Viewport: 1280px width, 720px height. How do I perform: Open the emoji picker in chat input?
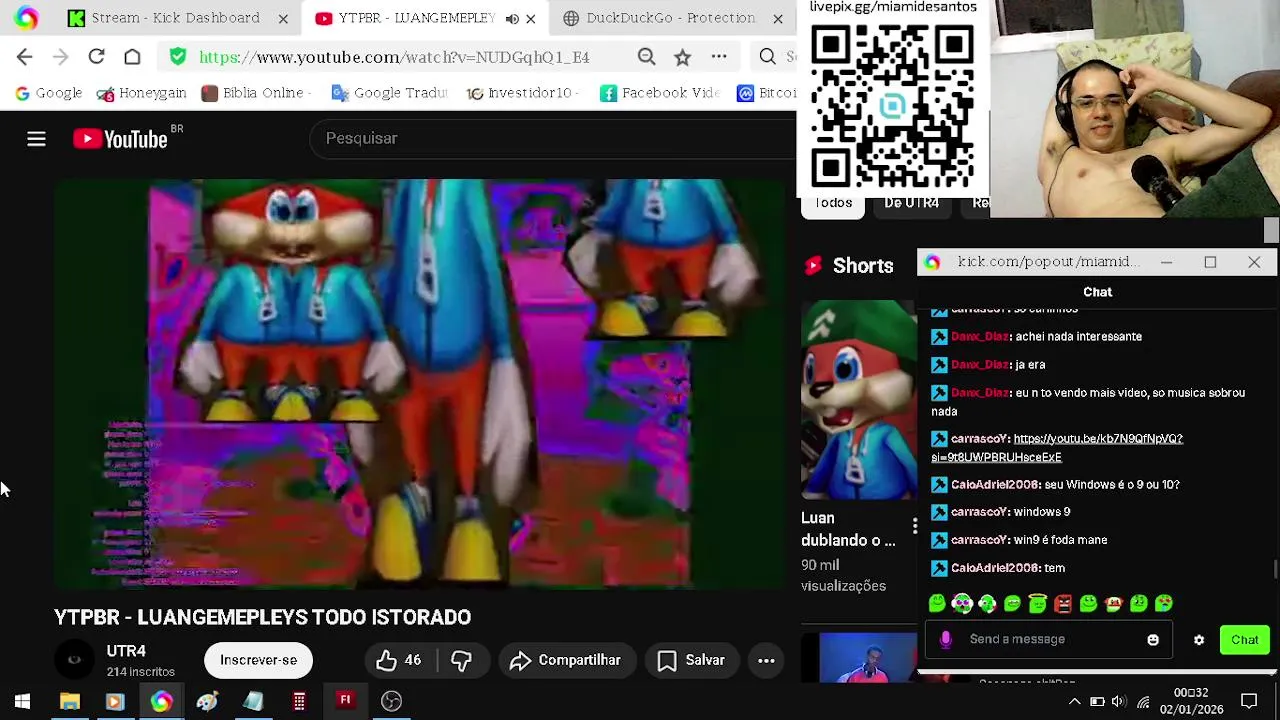1153,640
